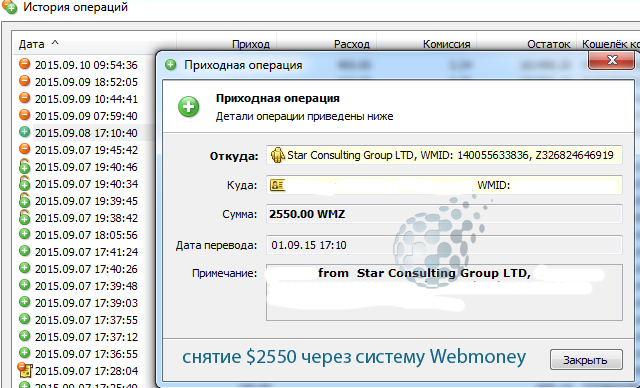Click the Сумма field showing 2550.00 WMZ
The width and height of the screenshot is (640, 388).
[x=444, y=214]
